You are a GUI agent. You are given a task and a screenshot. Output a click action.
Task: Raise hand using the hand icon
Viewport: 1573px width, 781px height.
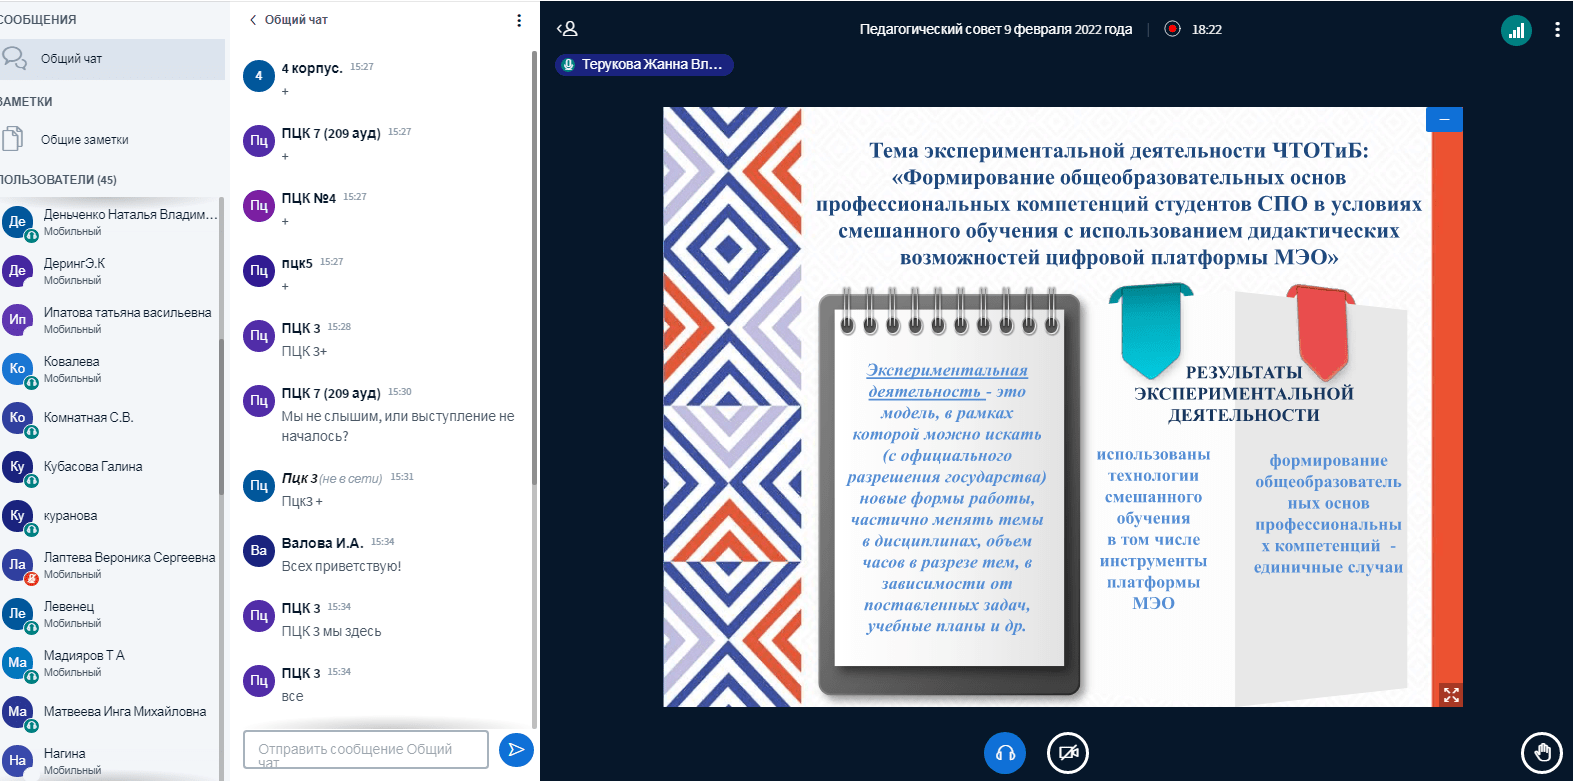pos(1542,753)
